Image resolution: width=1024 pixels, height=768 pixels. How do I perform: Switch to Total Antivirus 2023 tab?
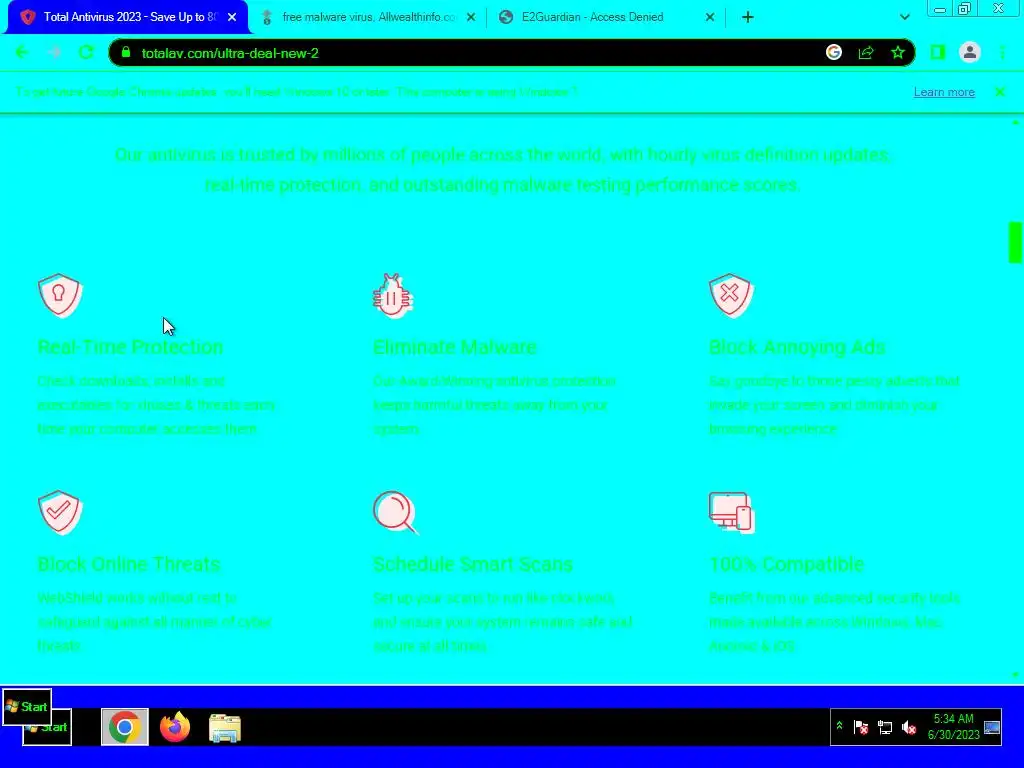tap(127, 17)
